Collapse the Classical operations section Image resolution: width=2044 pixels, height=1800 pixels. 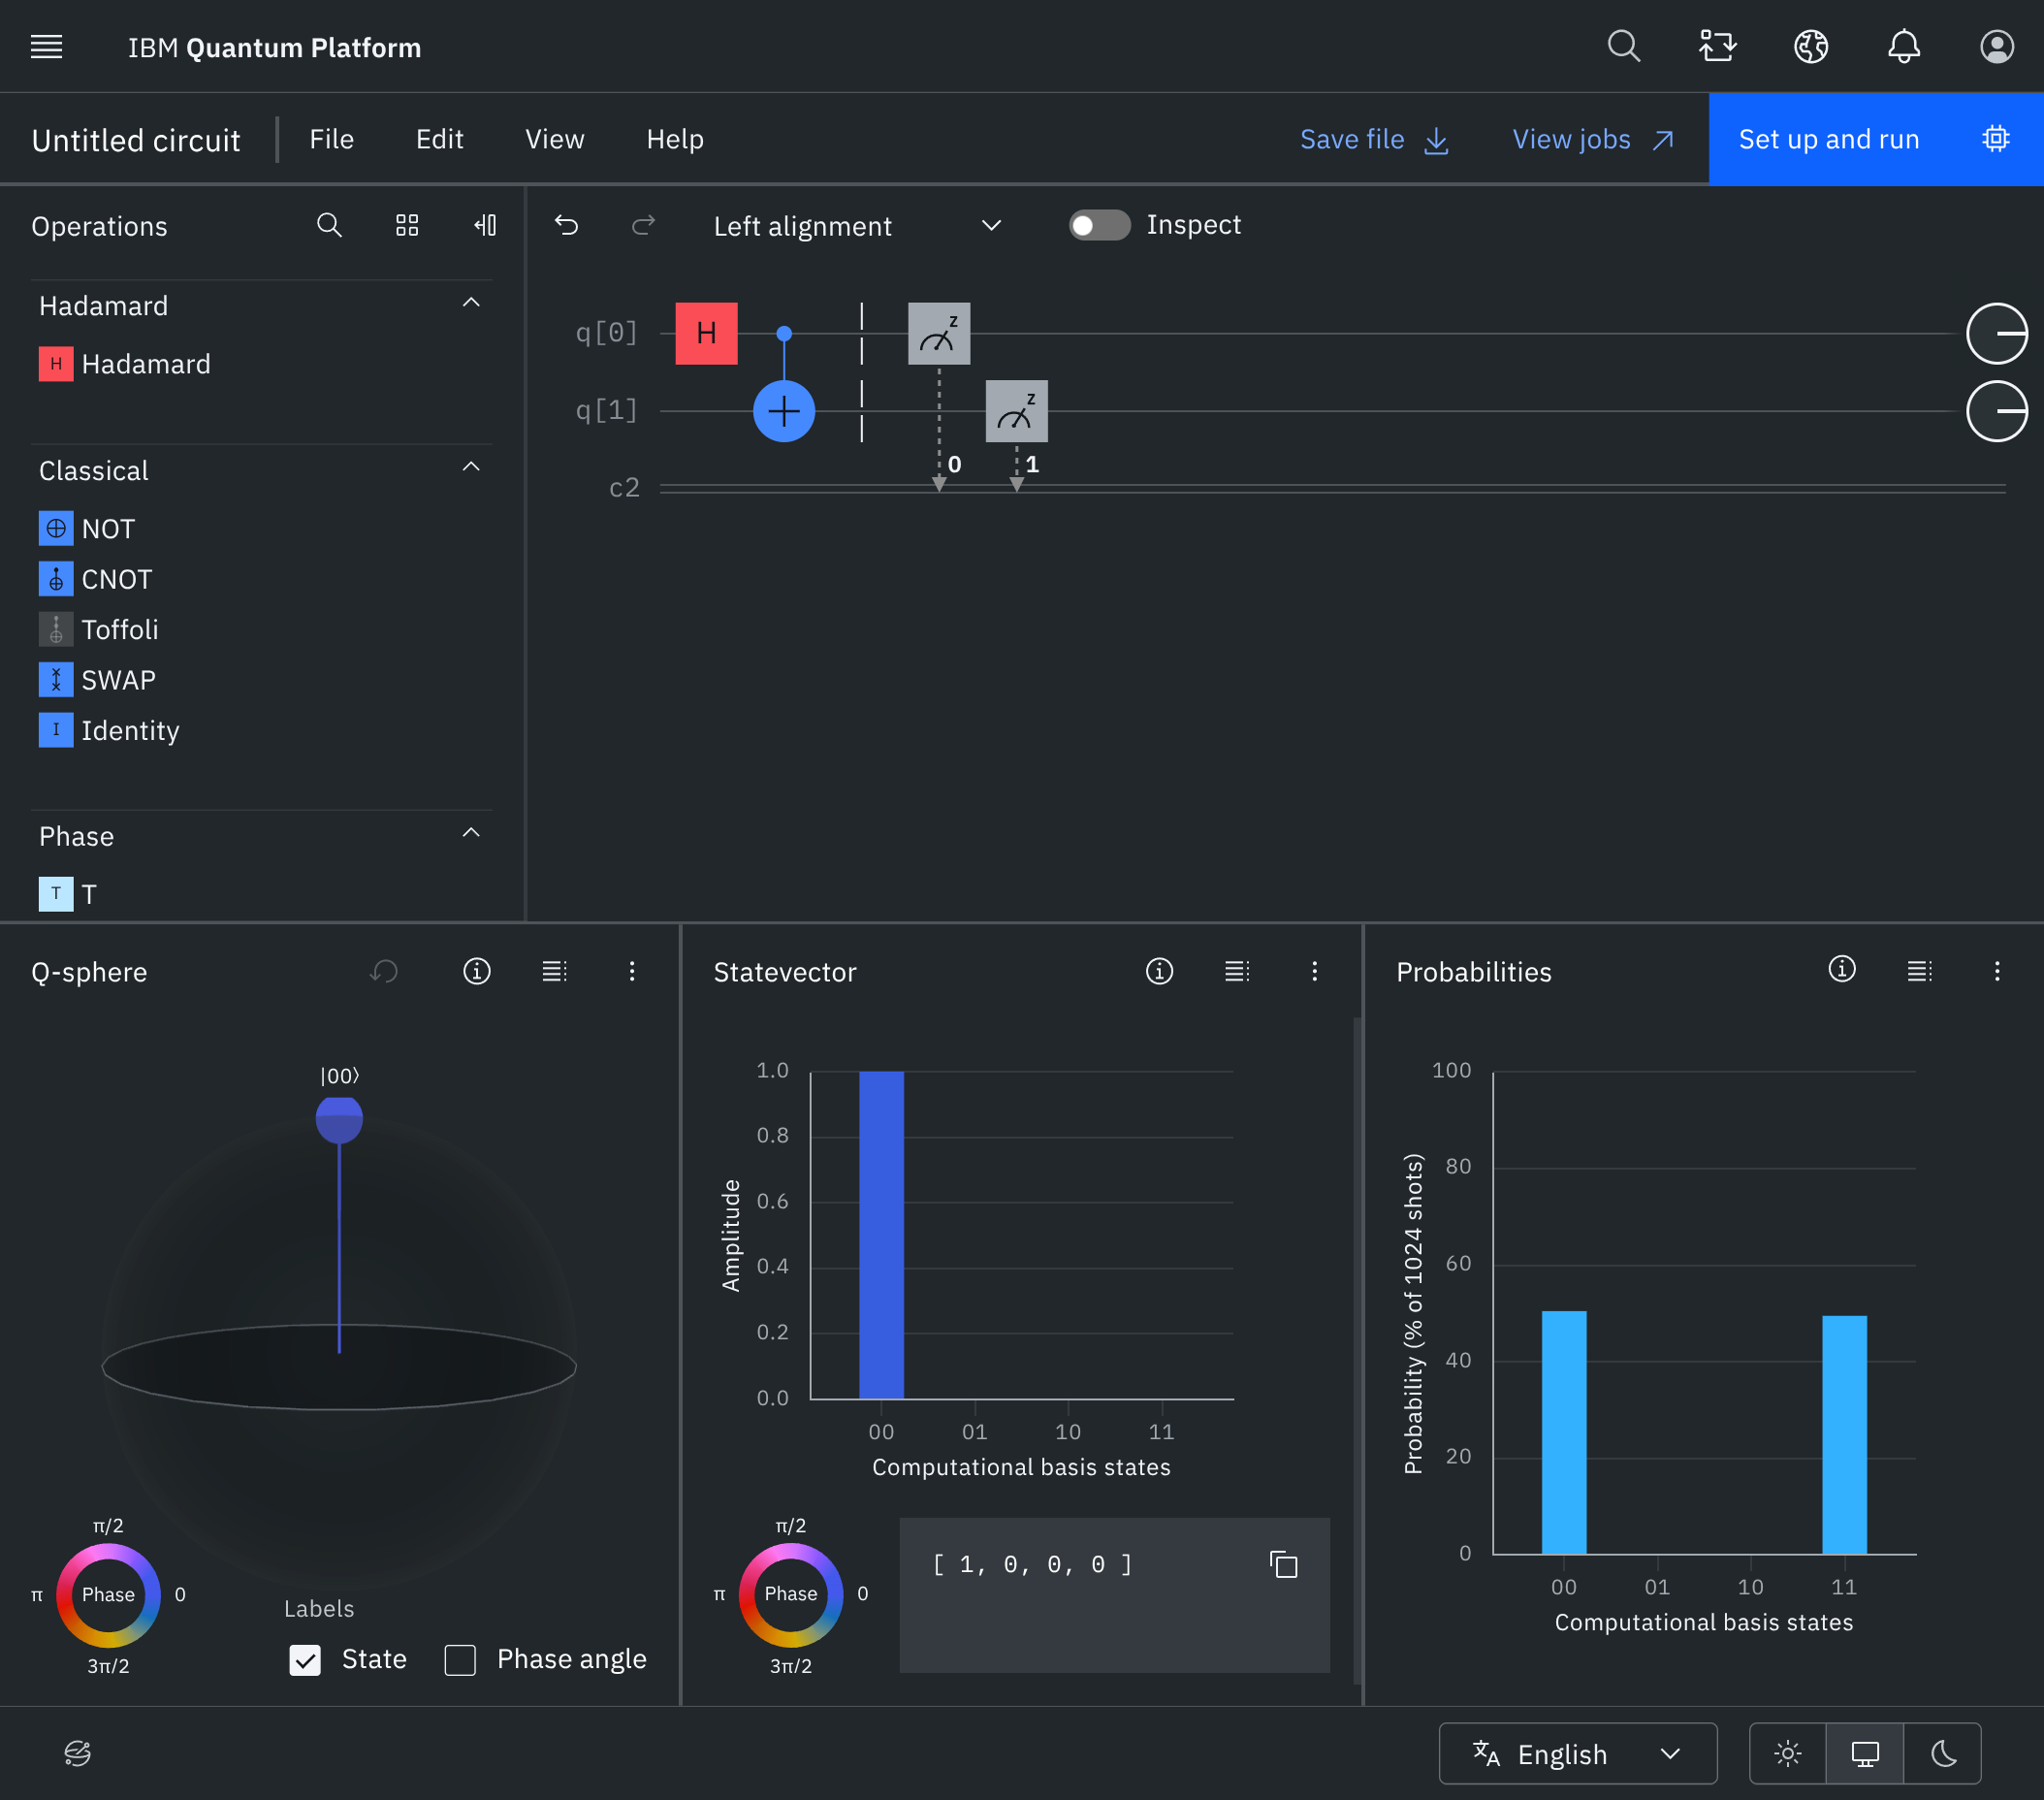471,468
